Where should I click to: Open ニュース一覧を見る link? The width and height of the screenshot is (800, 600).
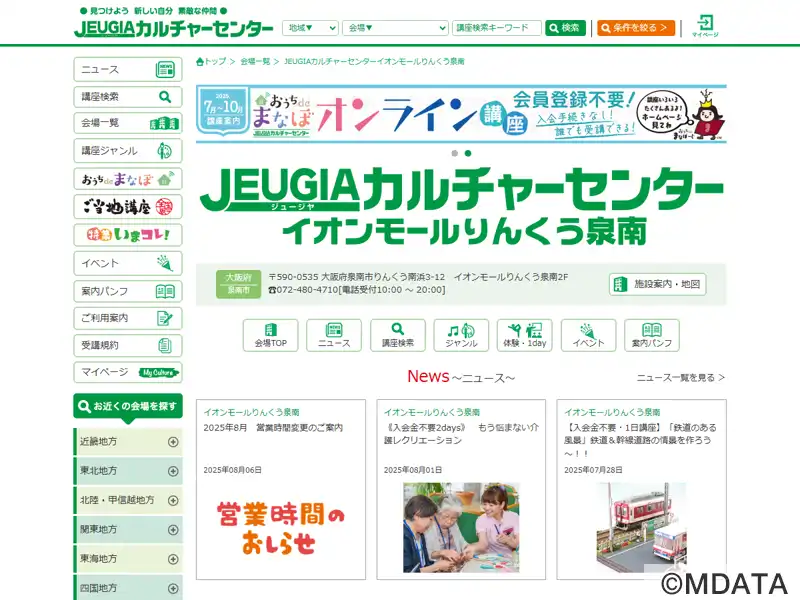(681, 378)
